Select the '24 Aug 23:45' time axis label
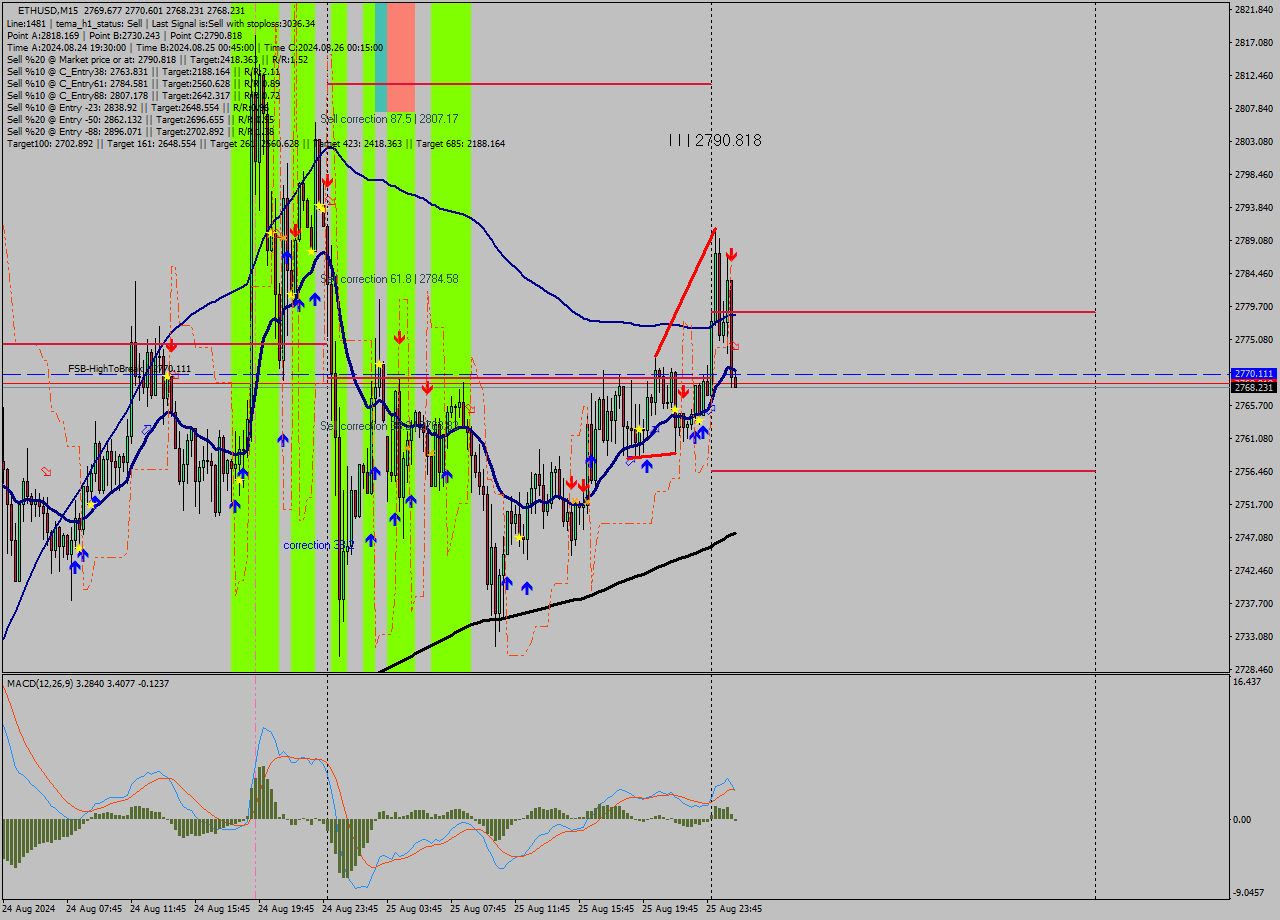Image resolution: width=1280 pixels, height=920 pixels. [350, 909]
